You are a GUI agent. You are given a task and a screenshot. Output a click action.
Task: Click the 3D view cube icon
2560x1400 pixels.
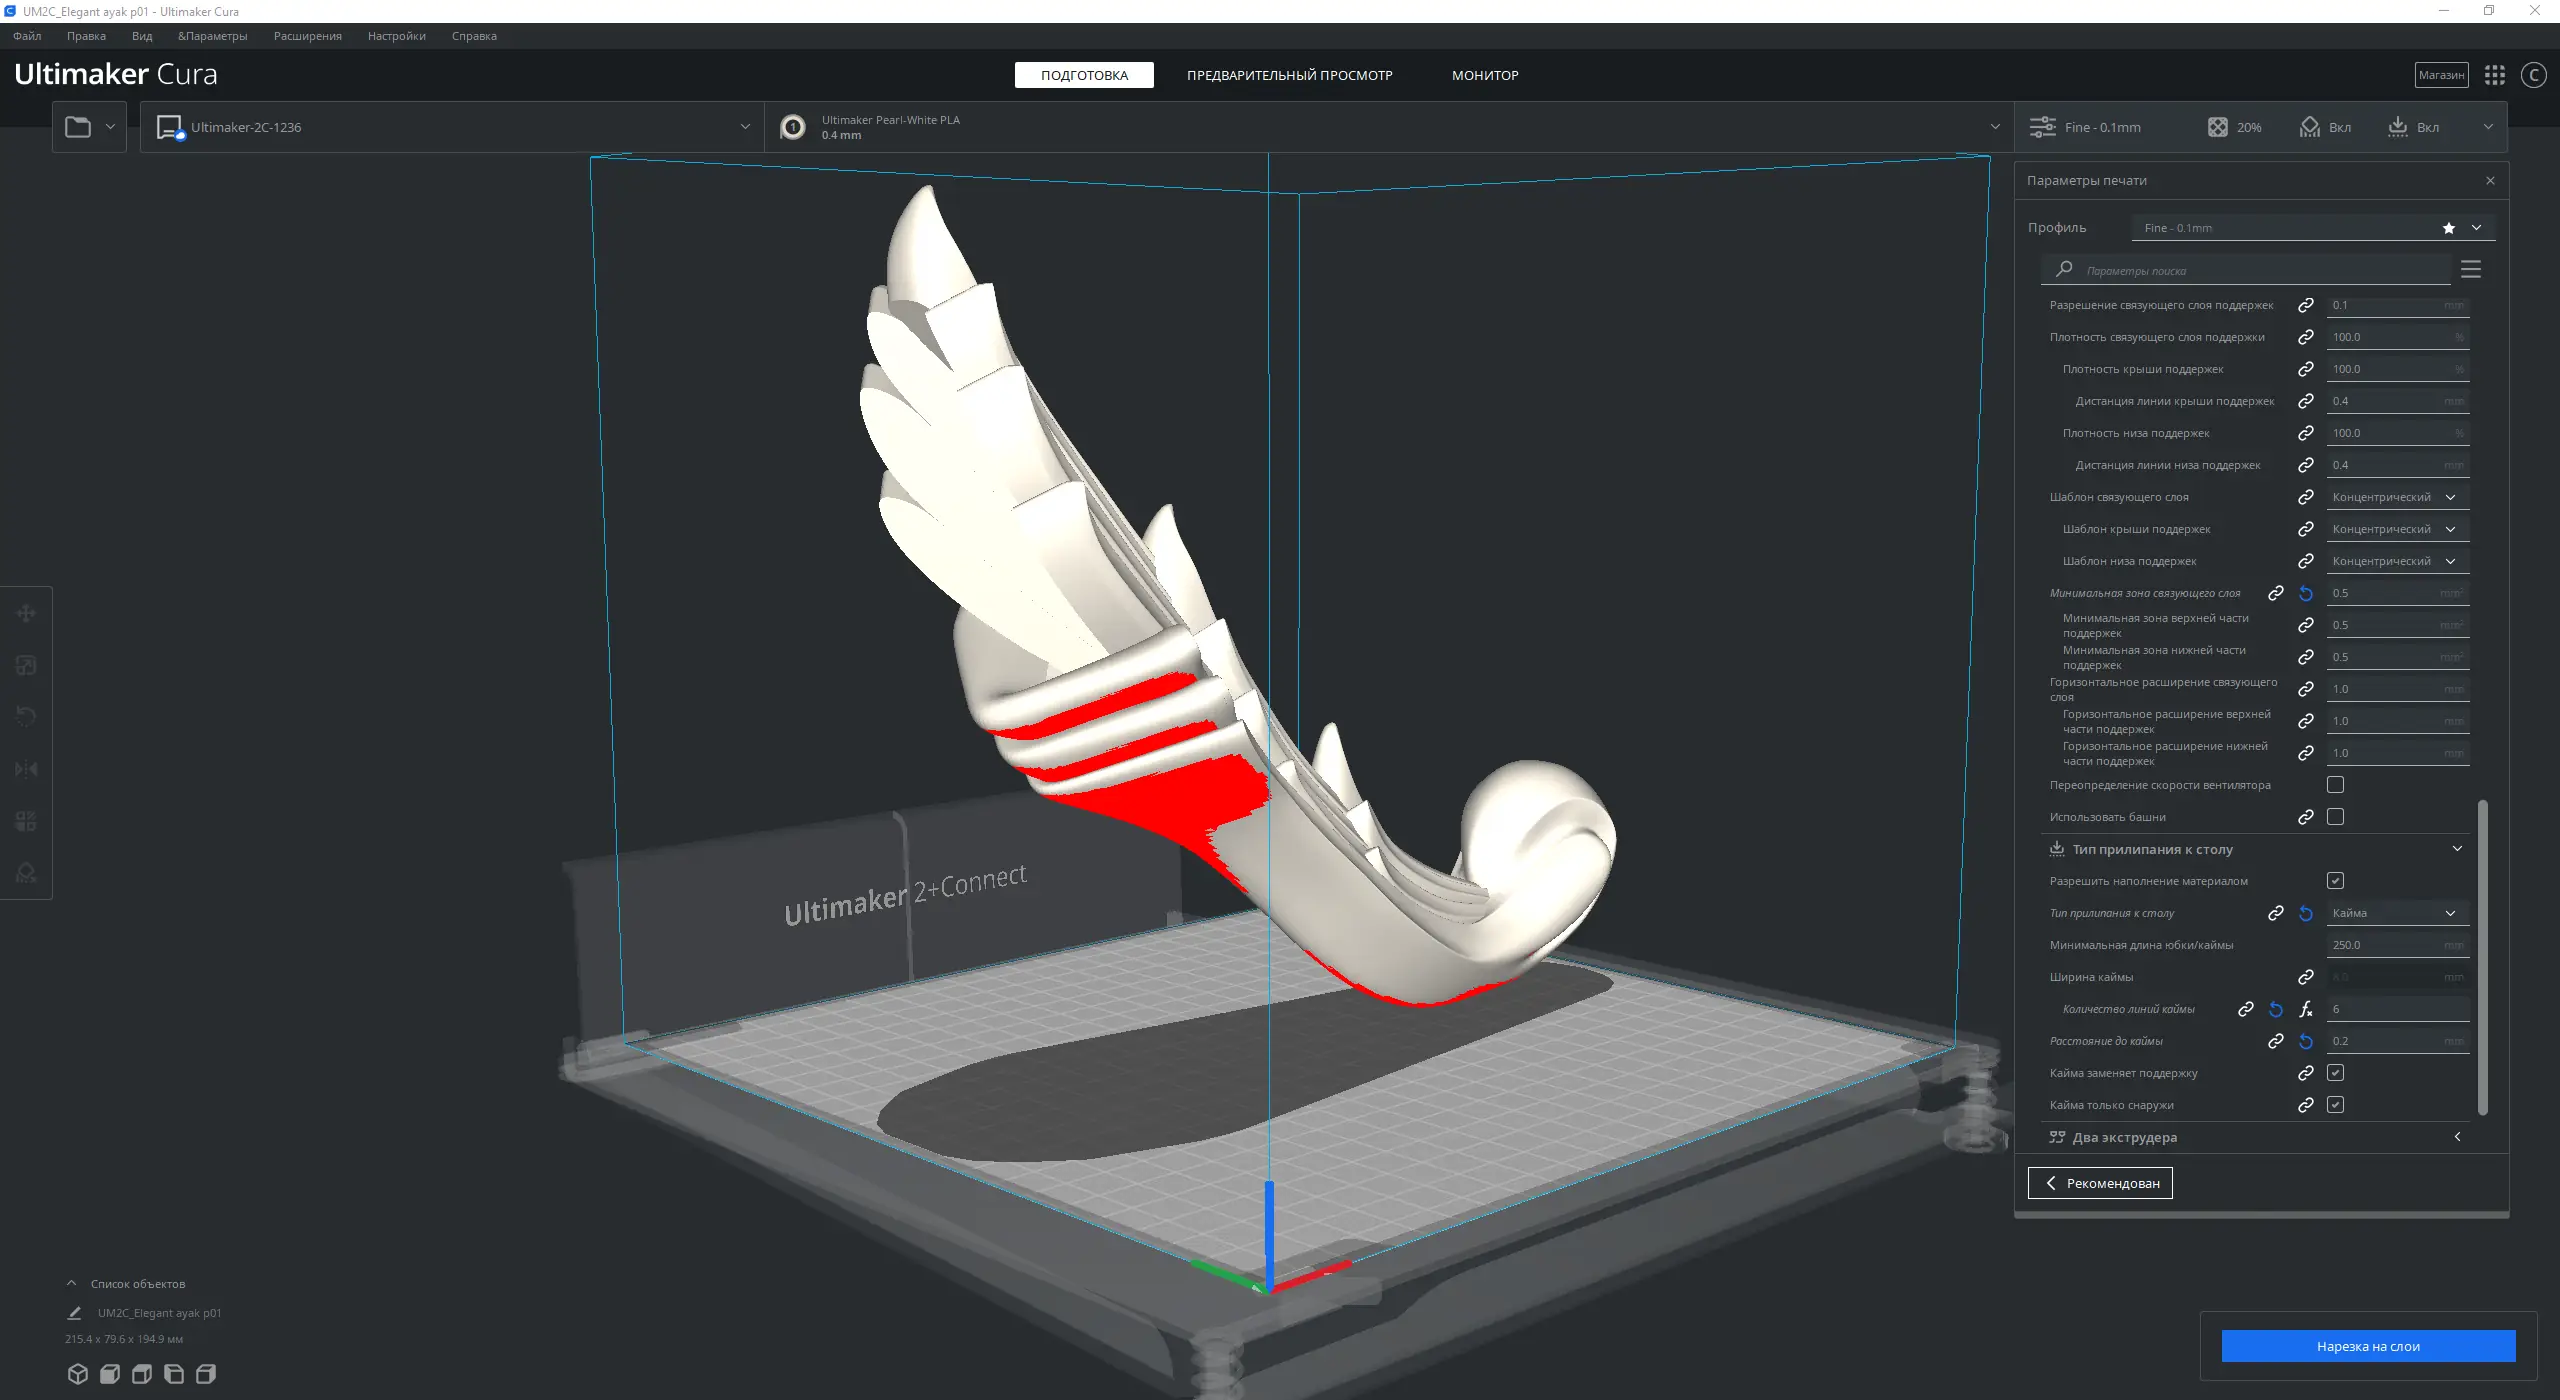pos(78,1373)
